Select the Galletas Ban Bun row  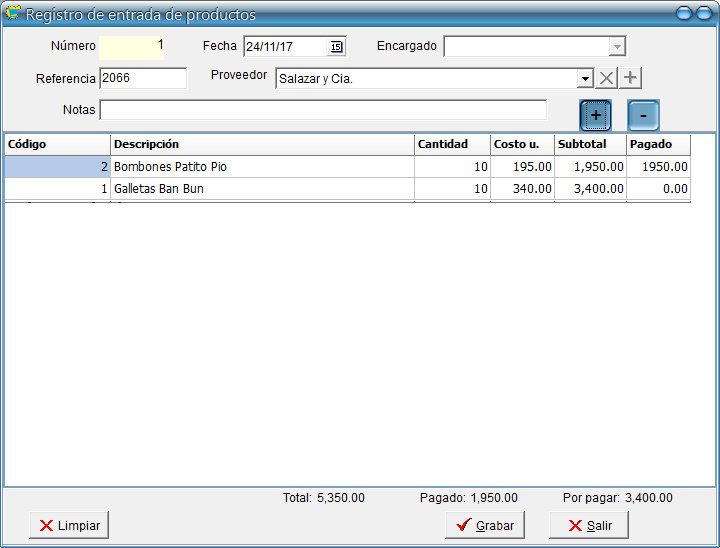348,189
